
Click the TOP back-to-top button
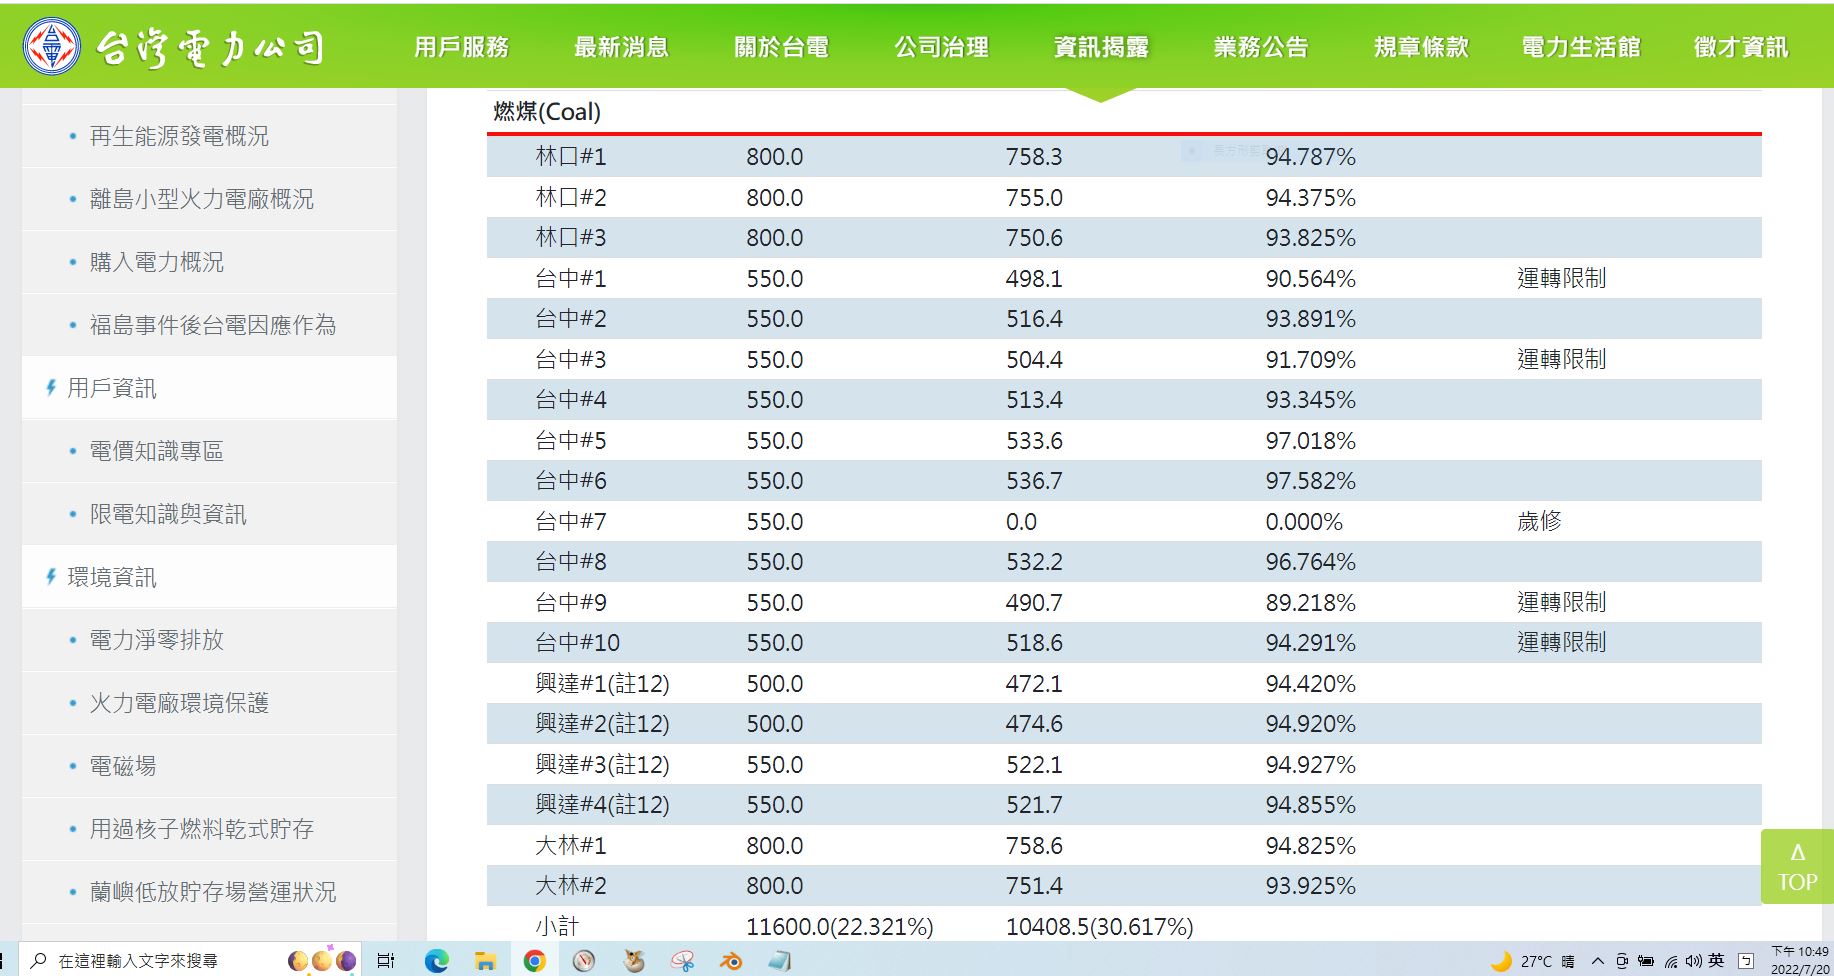[x=1797, y=867]
